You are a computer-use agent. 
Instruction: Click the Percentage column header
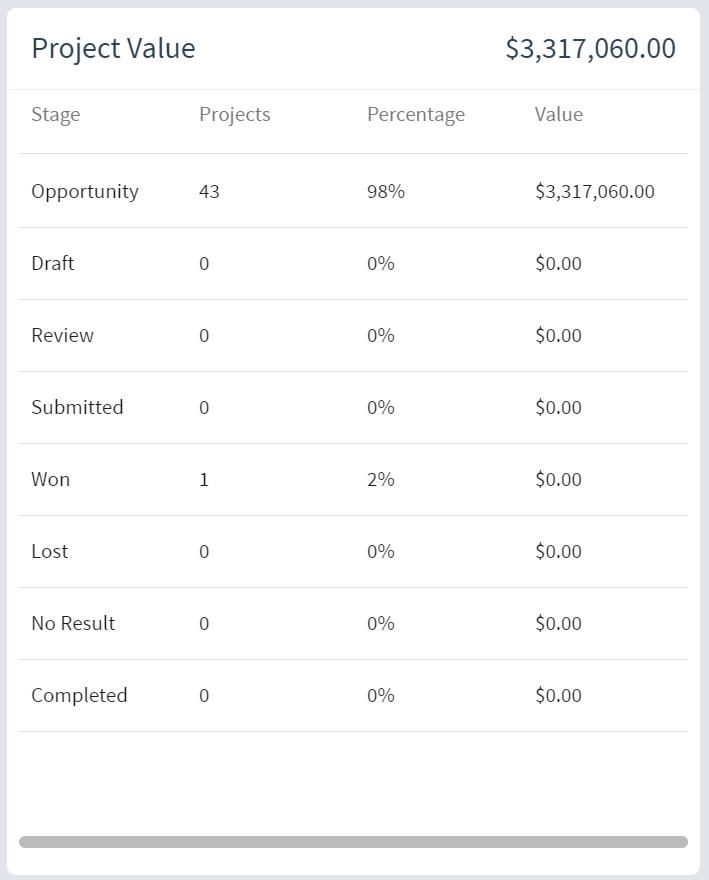[x=415, y=115]
